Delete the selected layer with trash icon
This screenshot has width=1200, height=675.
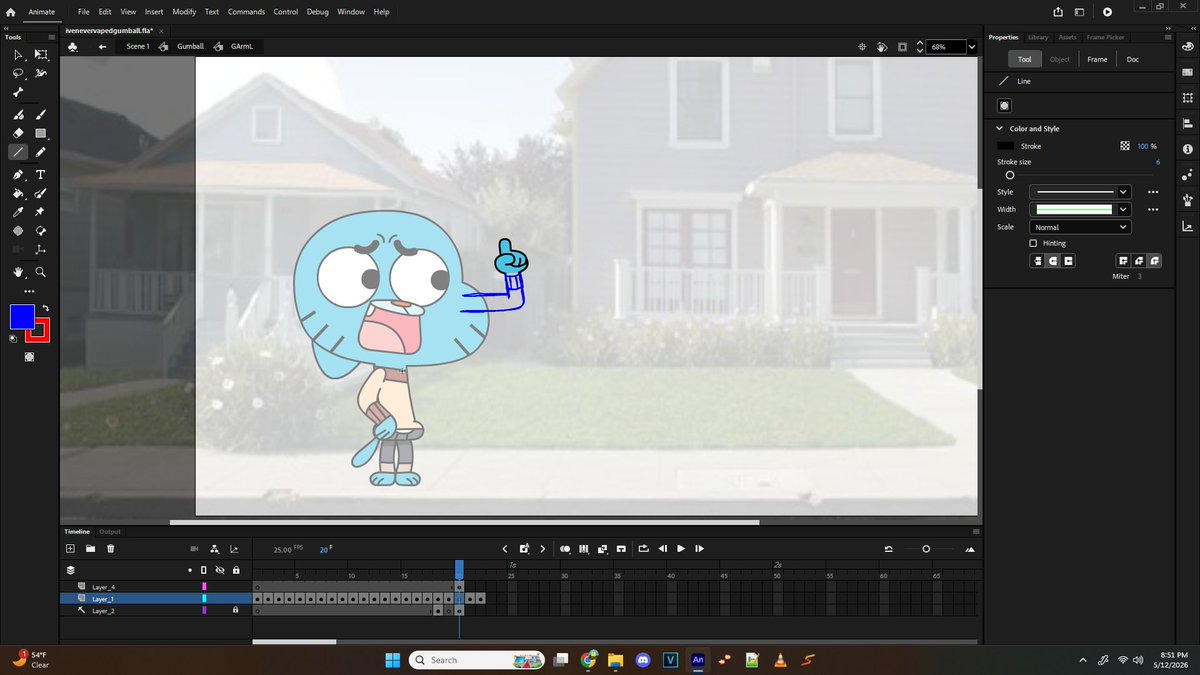tap(111, 548)
